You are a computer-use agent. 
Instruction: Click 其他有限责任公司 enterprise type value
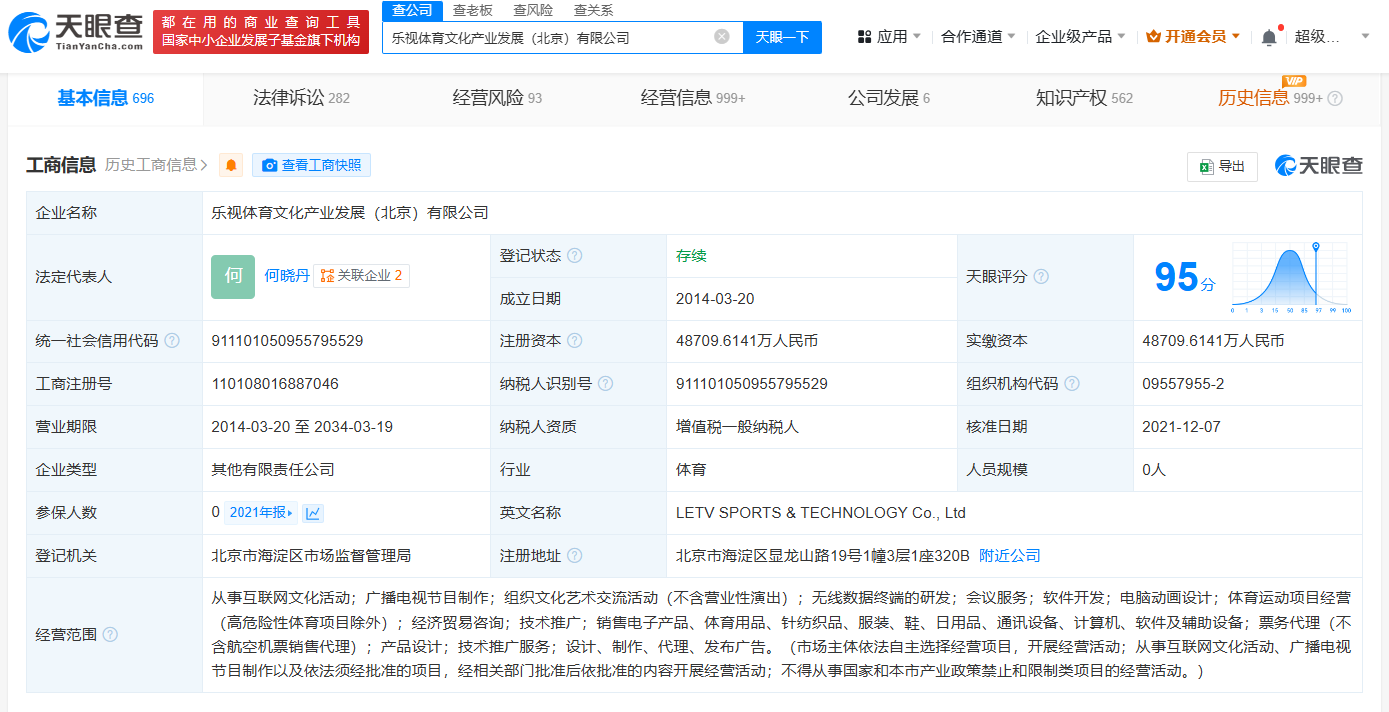coord(273,470)
